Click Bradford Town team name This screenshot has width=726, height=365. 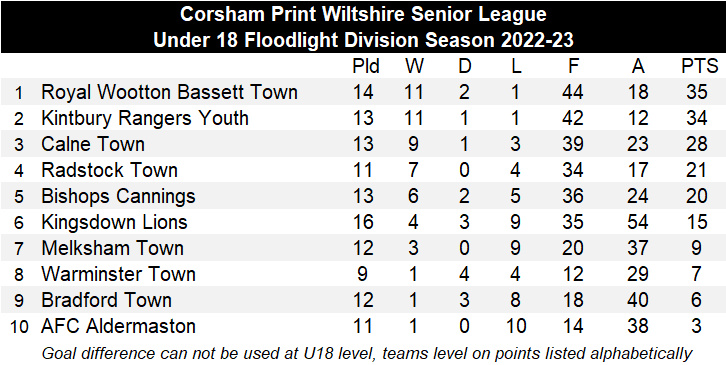(106, 300)
